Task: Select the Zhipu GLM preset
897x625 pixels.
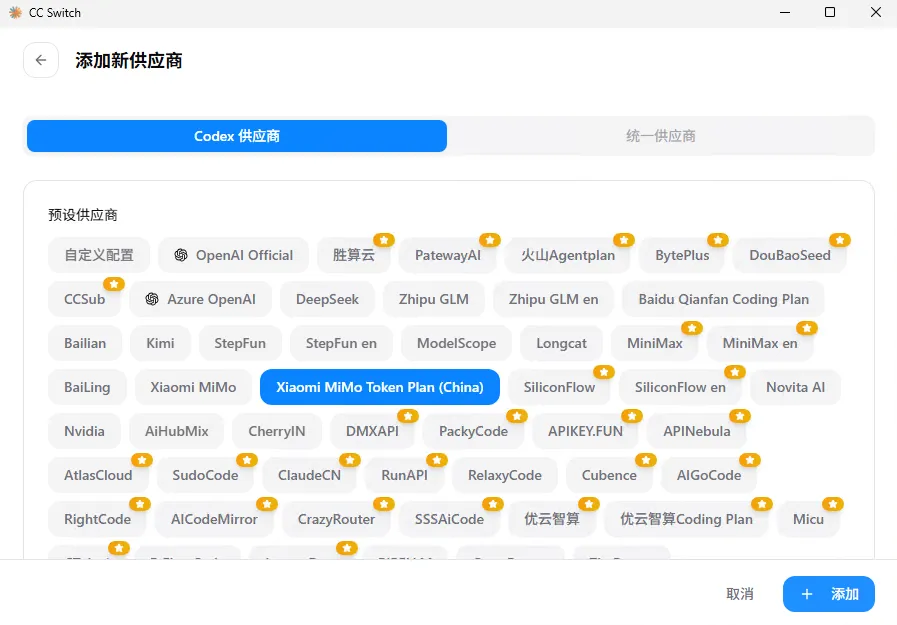Action: pos(434,299)
